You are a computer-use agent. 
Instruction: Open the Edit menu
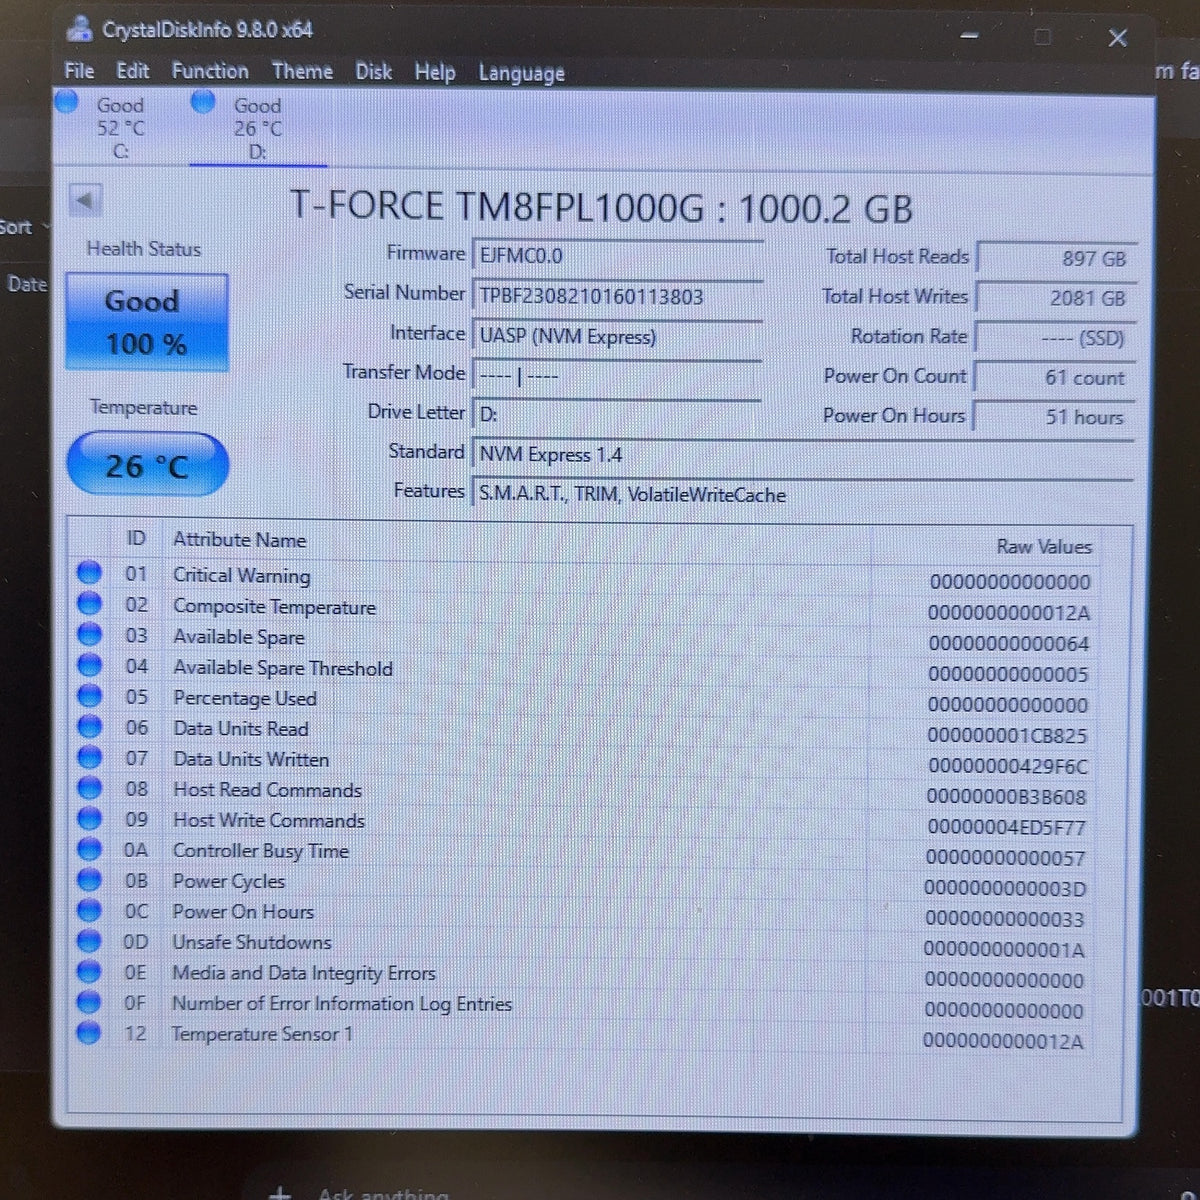[x=133, y=71]
